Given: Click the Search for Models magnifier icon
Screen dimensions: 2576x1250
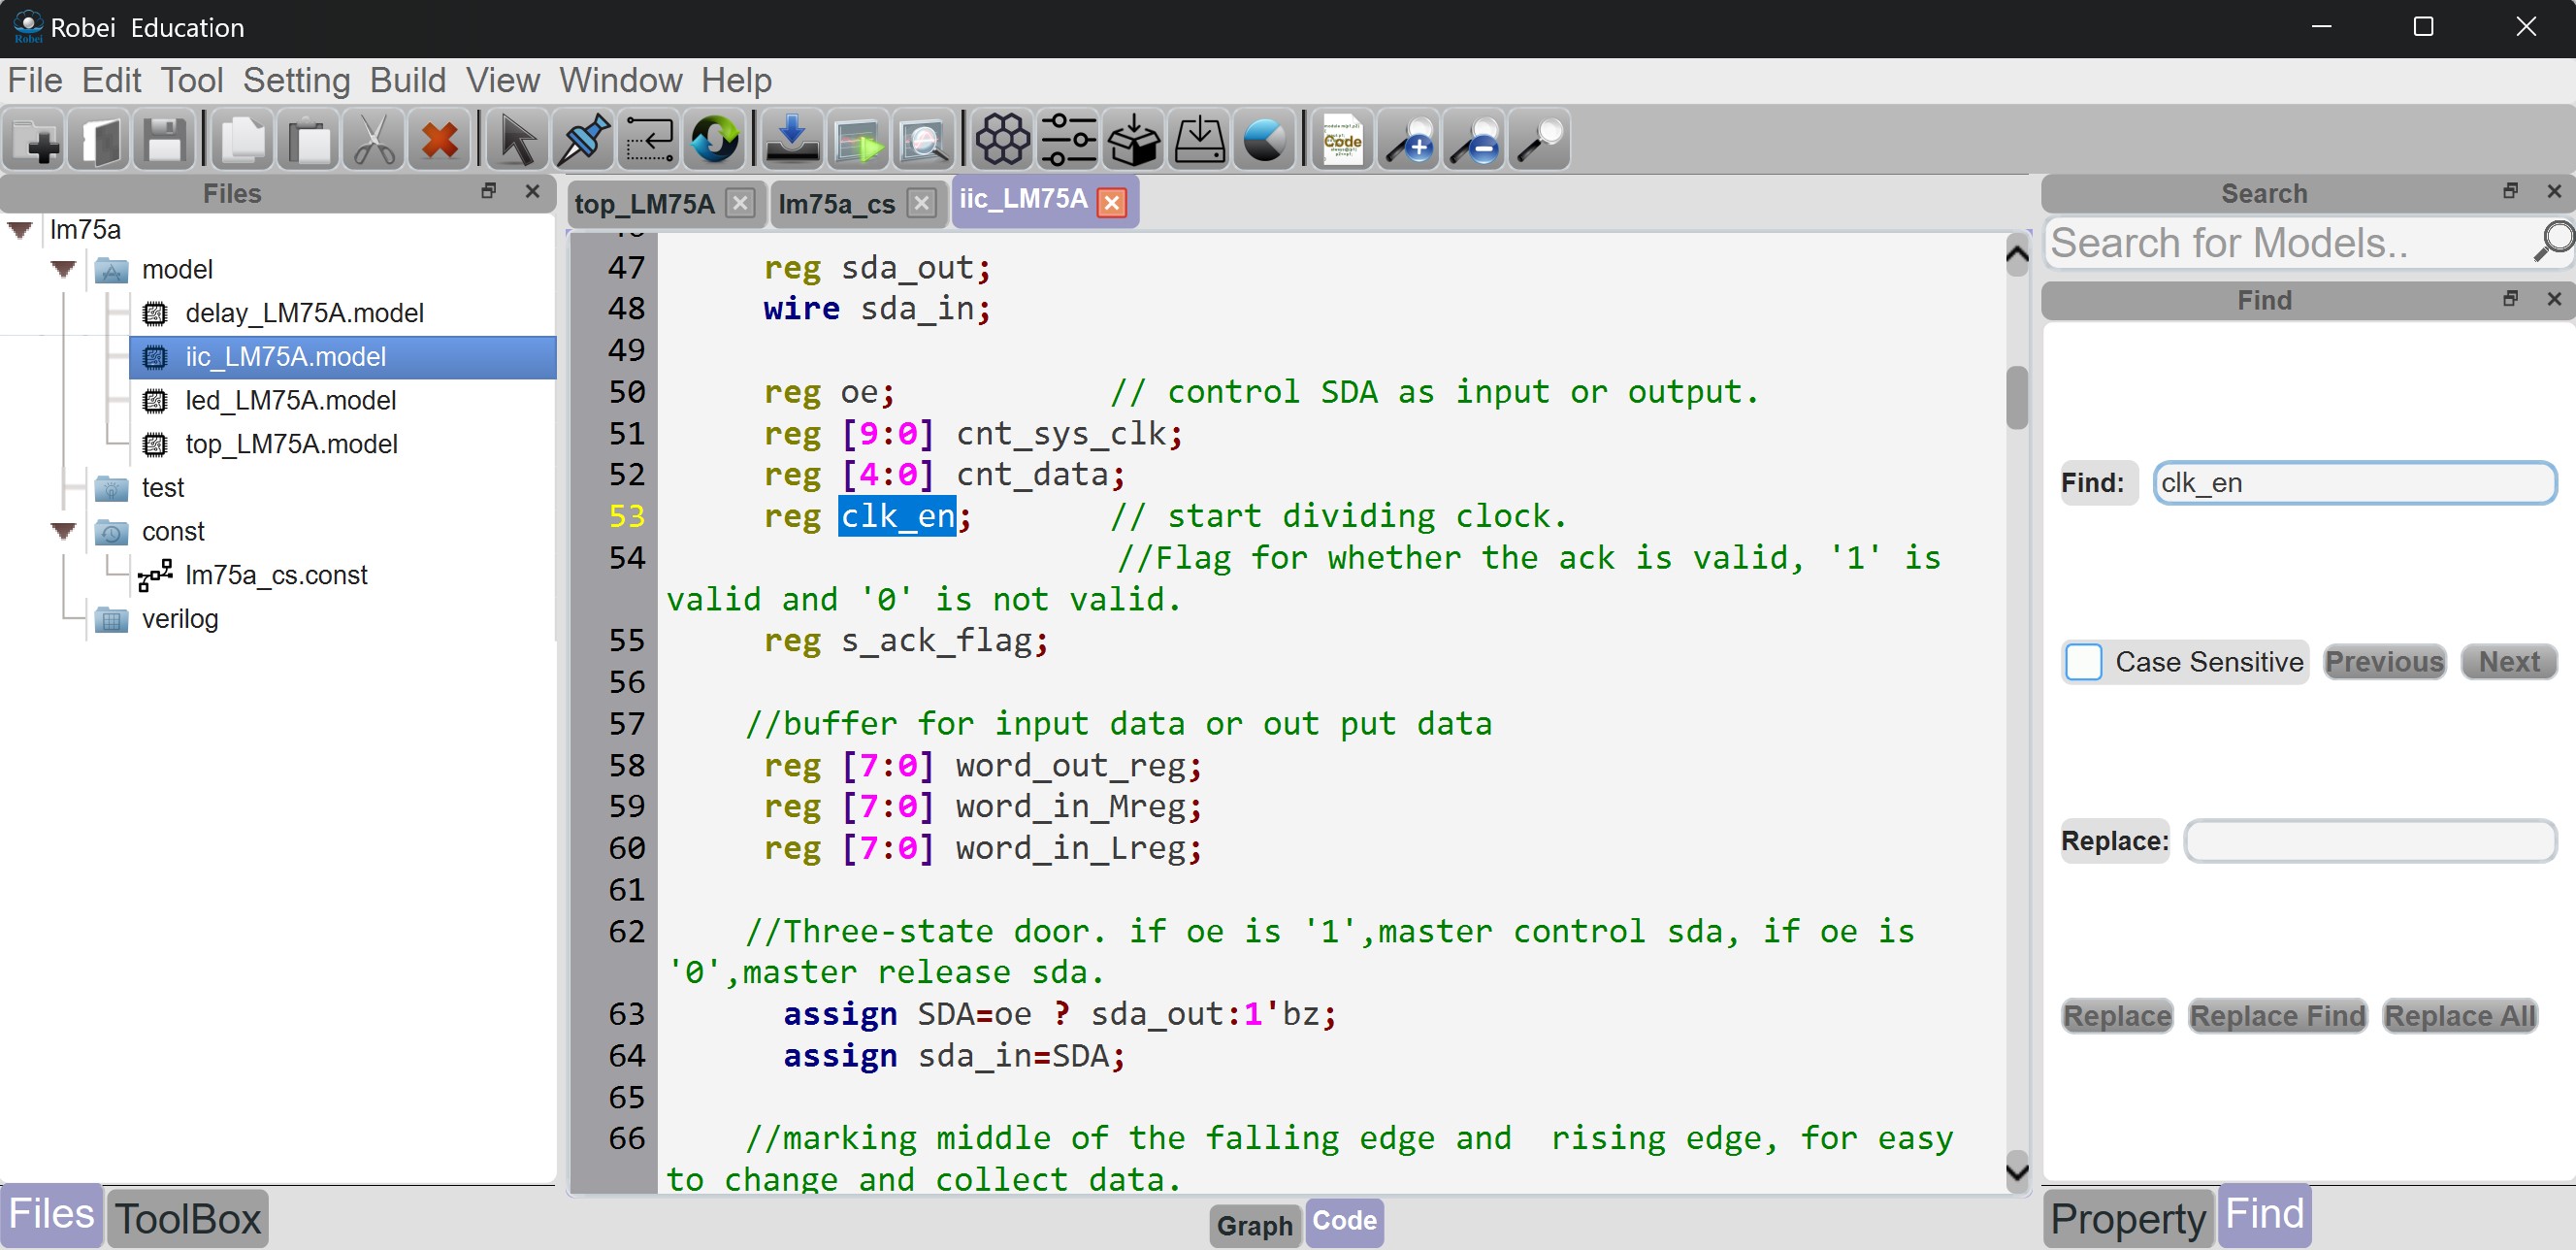Looking at the screenshot, I should pos(2552,242).
